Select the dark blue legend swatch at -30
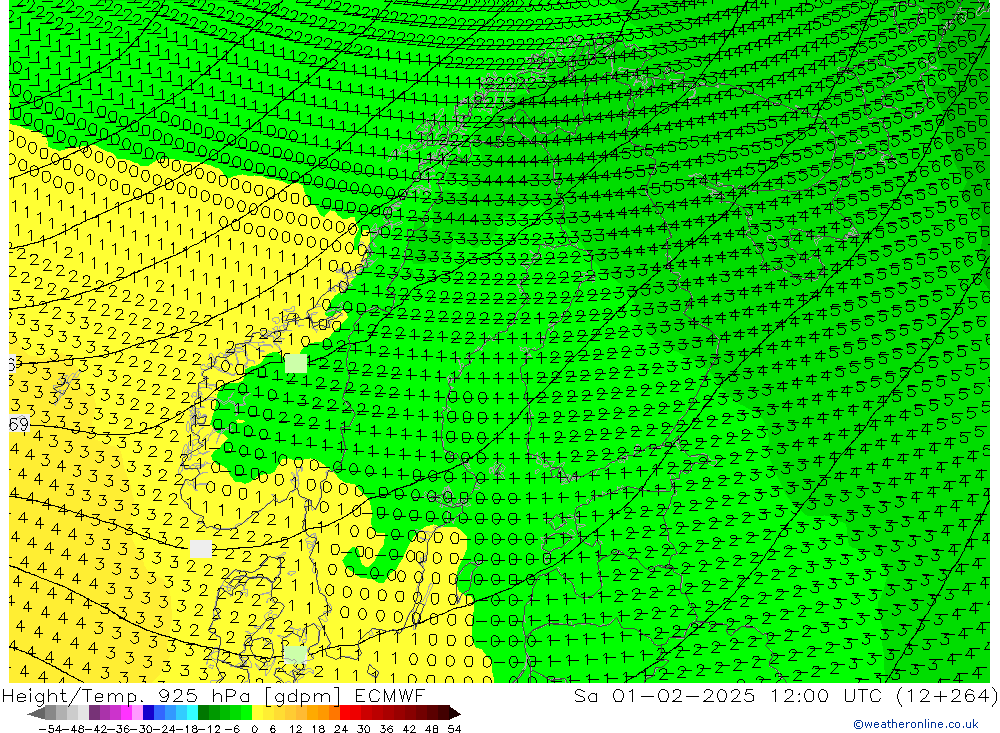The height and width of the screenshot is (733, 1000). tap(148, 713)
